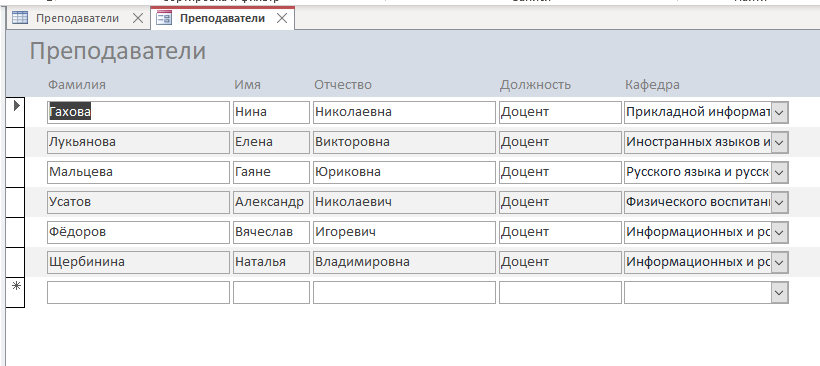
Task: Close the Преподаватели table tab
Action: (x=138, y=18)
